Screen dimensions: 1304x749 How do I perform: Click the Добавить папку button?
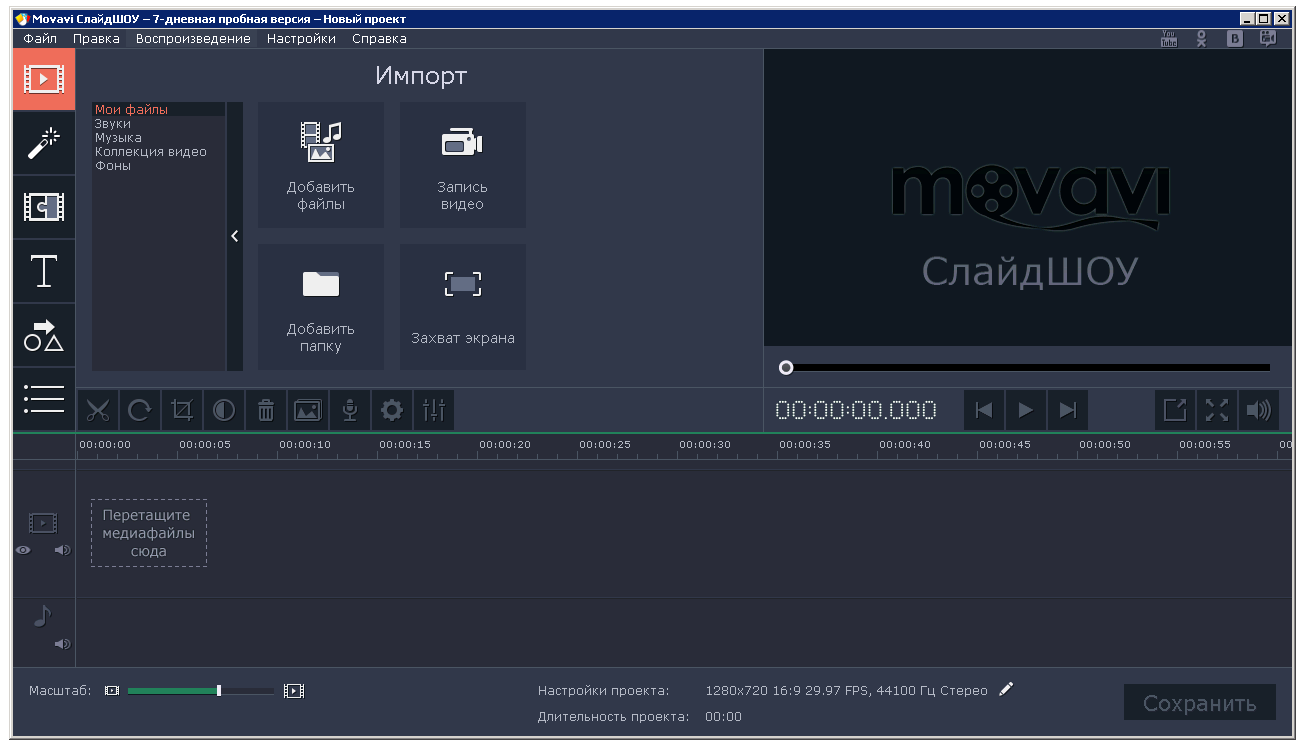click(x=321, y=307)
